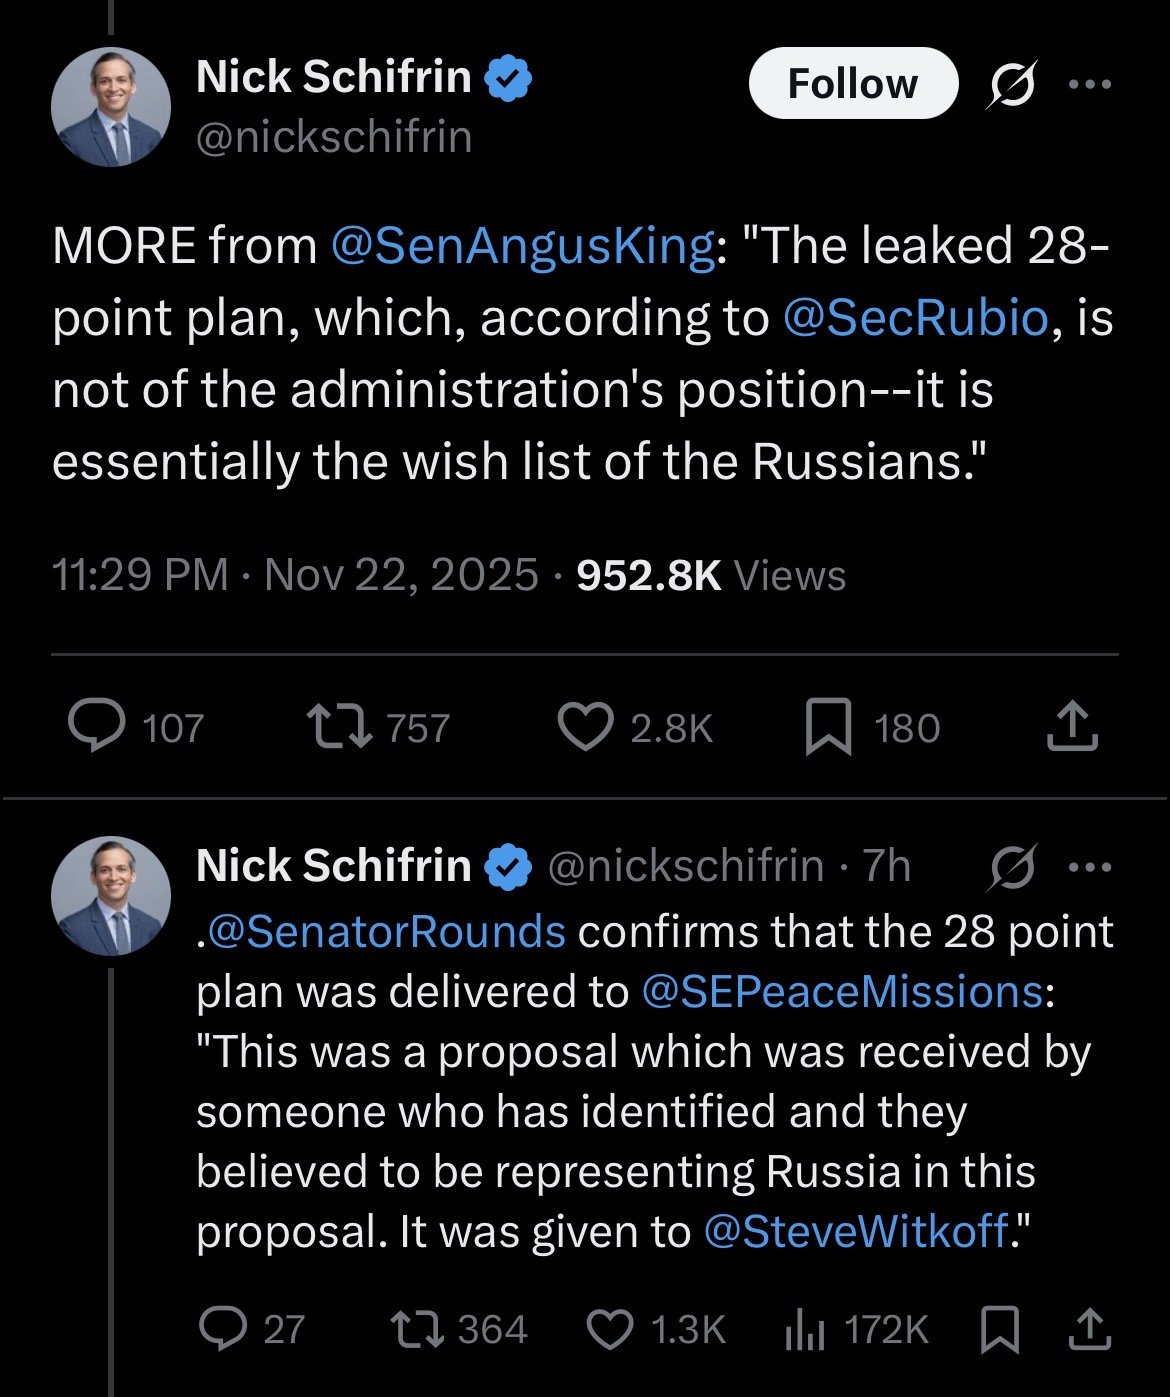Bookmark the Senator Rounds reply post
Screen dimensions: 1170x1397
(x=999, y=1329)
